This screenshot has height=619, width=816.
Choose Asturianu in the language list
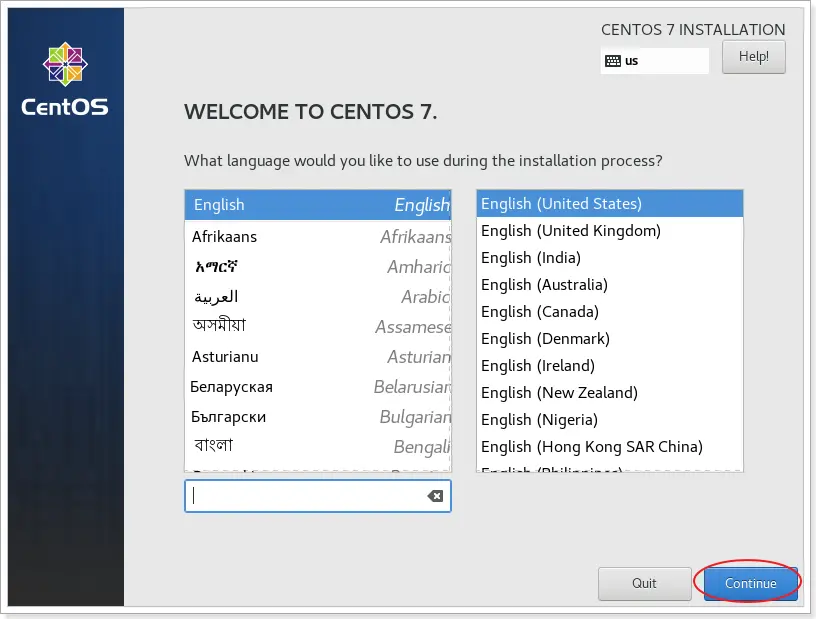318,357
